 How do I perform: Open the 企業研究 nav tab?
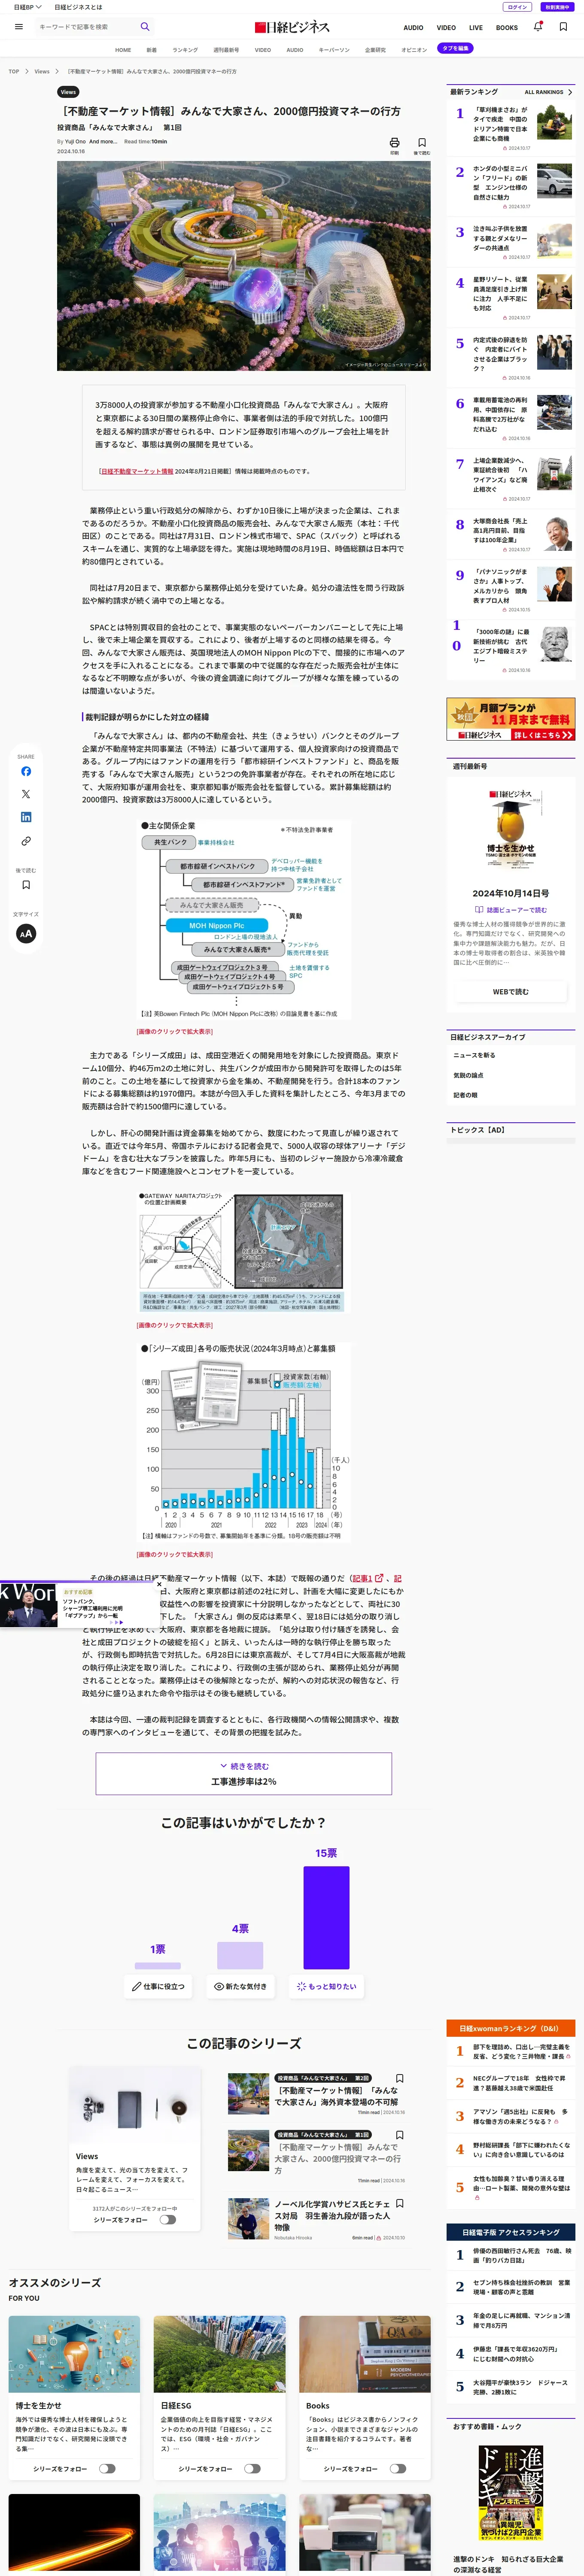point(375,49)
